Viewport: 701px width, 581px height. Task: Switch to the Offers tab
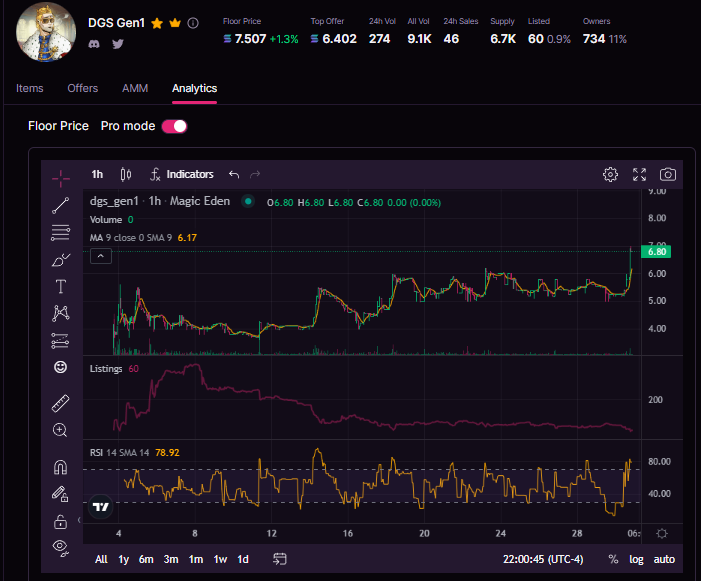[83, 88]
